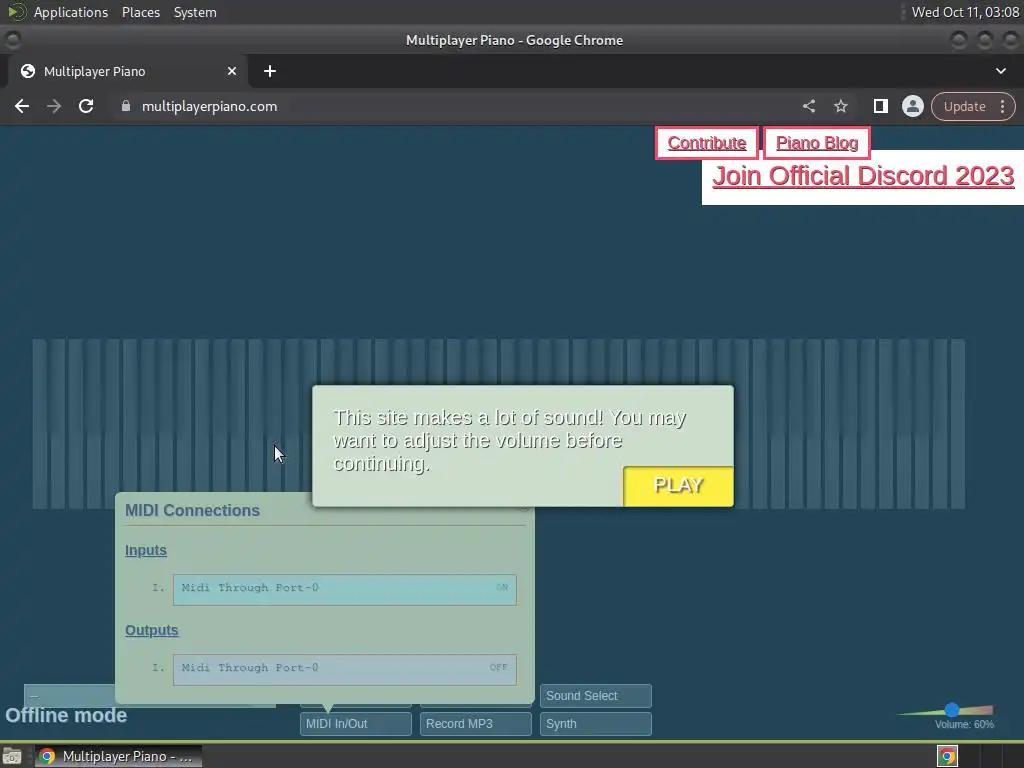Image resolution: width=1024 pixels, height=768 pixels.
Task: Select the Multiplayer Piano tab
Action: pos(128,71)
